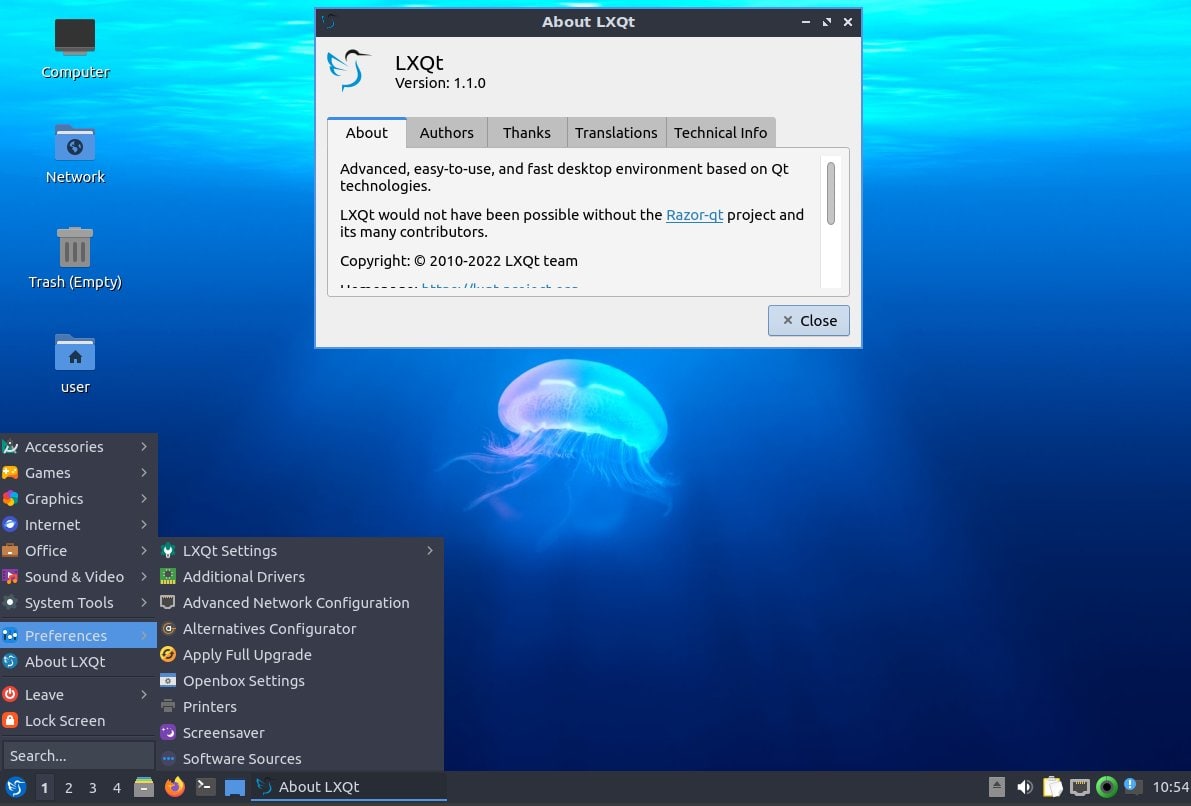Click the green circular tray icon
Image resolution: width=1191 pixels, height=806 pixels.
(1107, 787)
